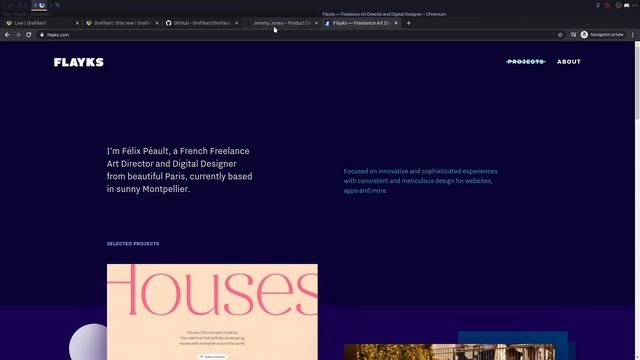Switch to the Grafikart Site.new tab
Image resolution: width=640 pixels, height=360 pixels.
122,23
